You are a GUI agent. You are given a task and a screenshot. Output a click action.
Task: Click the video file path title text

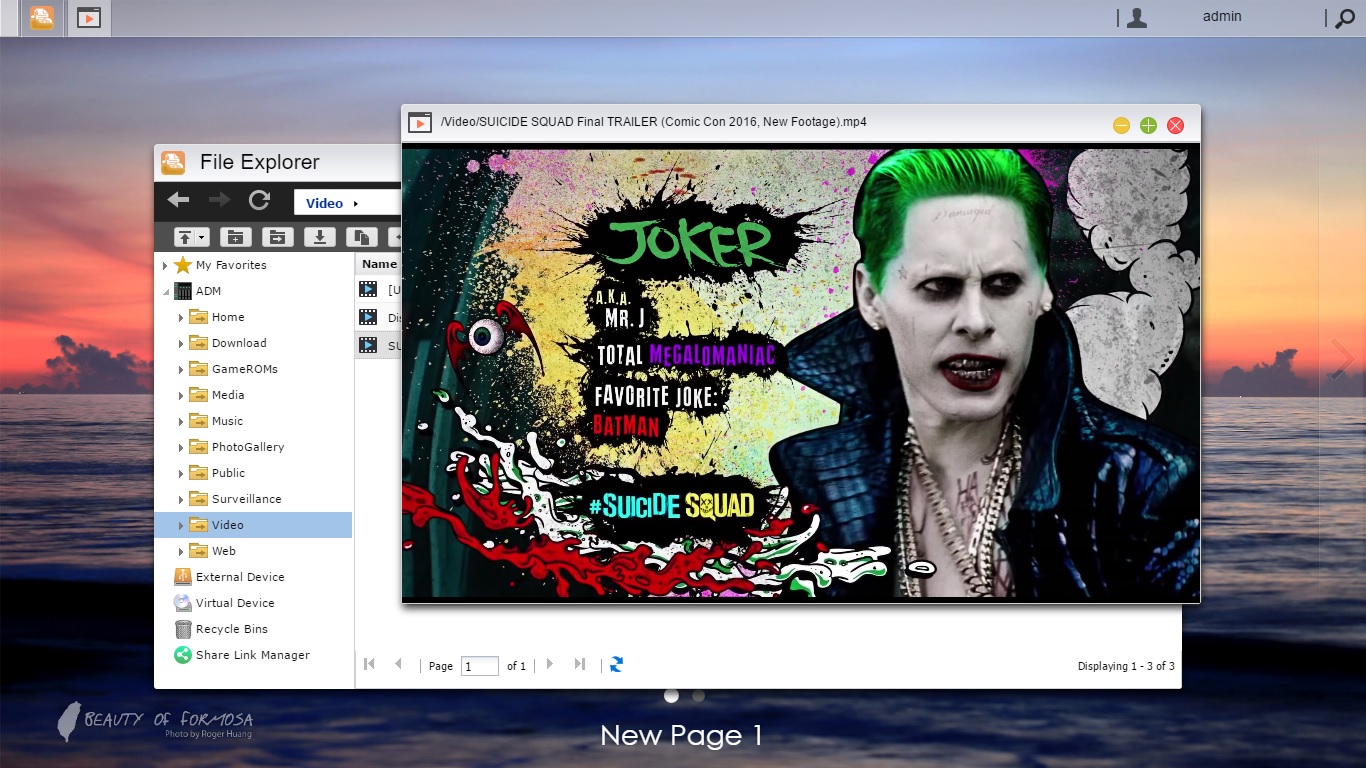(x=653, y=122)
